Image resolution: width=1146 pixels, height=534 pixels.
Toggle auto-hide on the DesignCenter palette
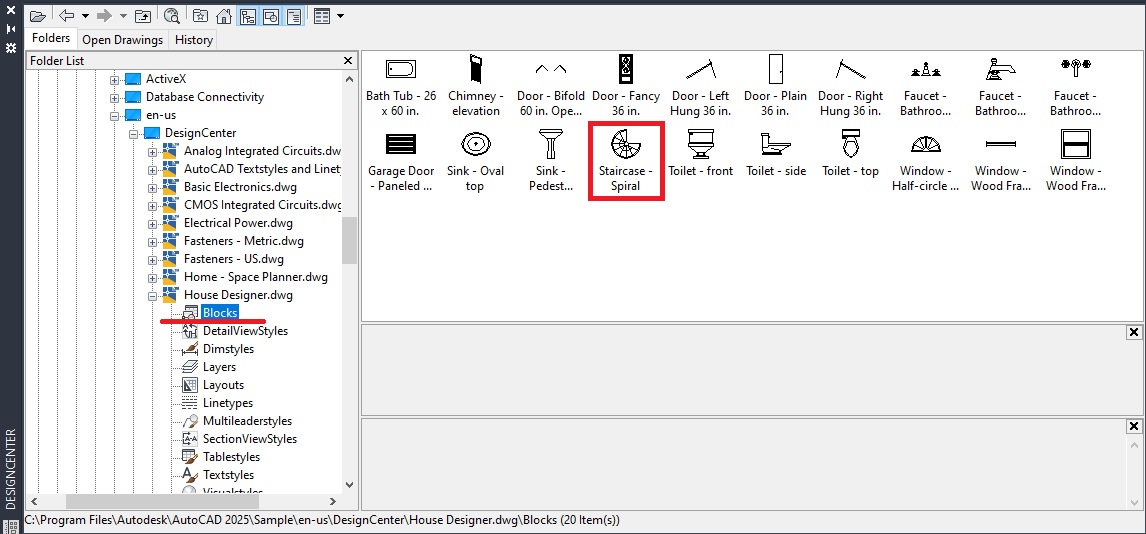11,30
